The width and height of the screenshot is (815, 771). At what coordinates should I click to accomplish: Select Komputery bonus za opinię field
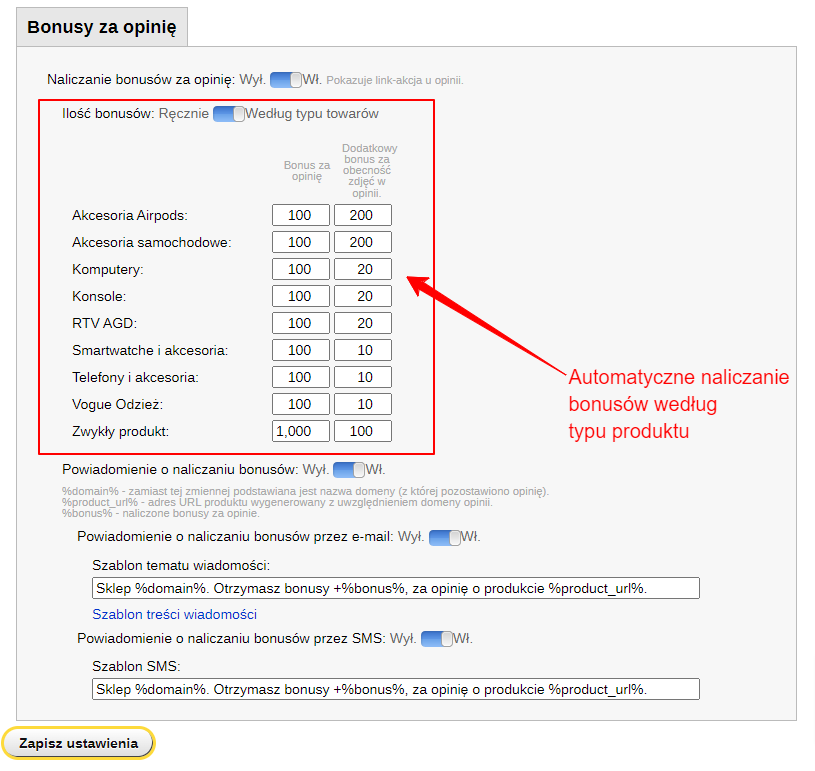coord(300,269)
